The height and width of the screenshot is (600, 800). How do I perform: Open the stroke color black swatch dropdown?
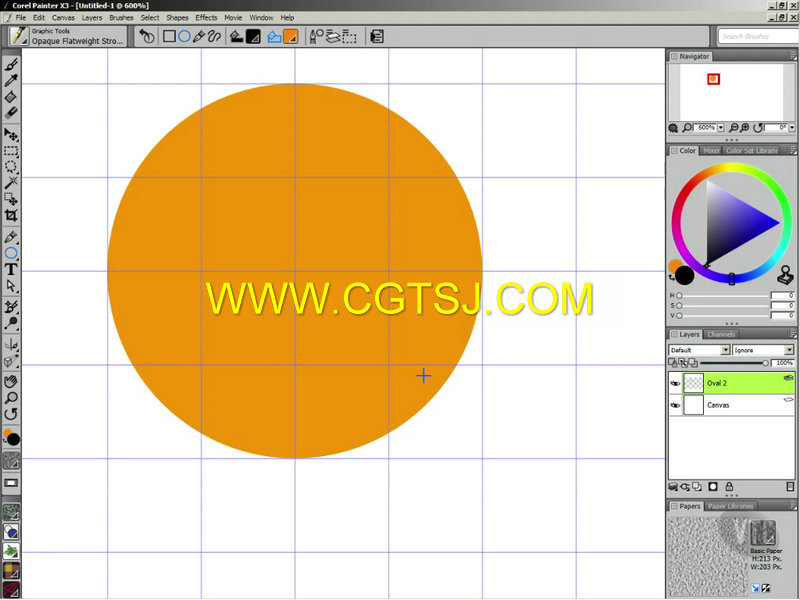point(254,37)
